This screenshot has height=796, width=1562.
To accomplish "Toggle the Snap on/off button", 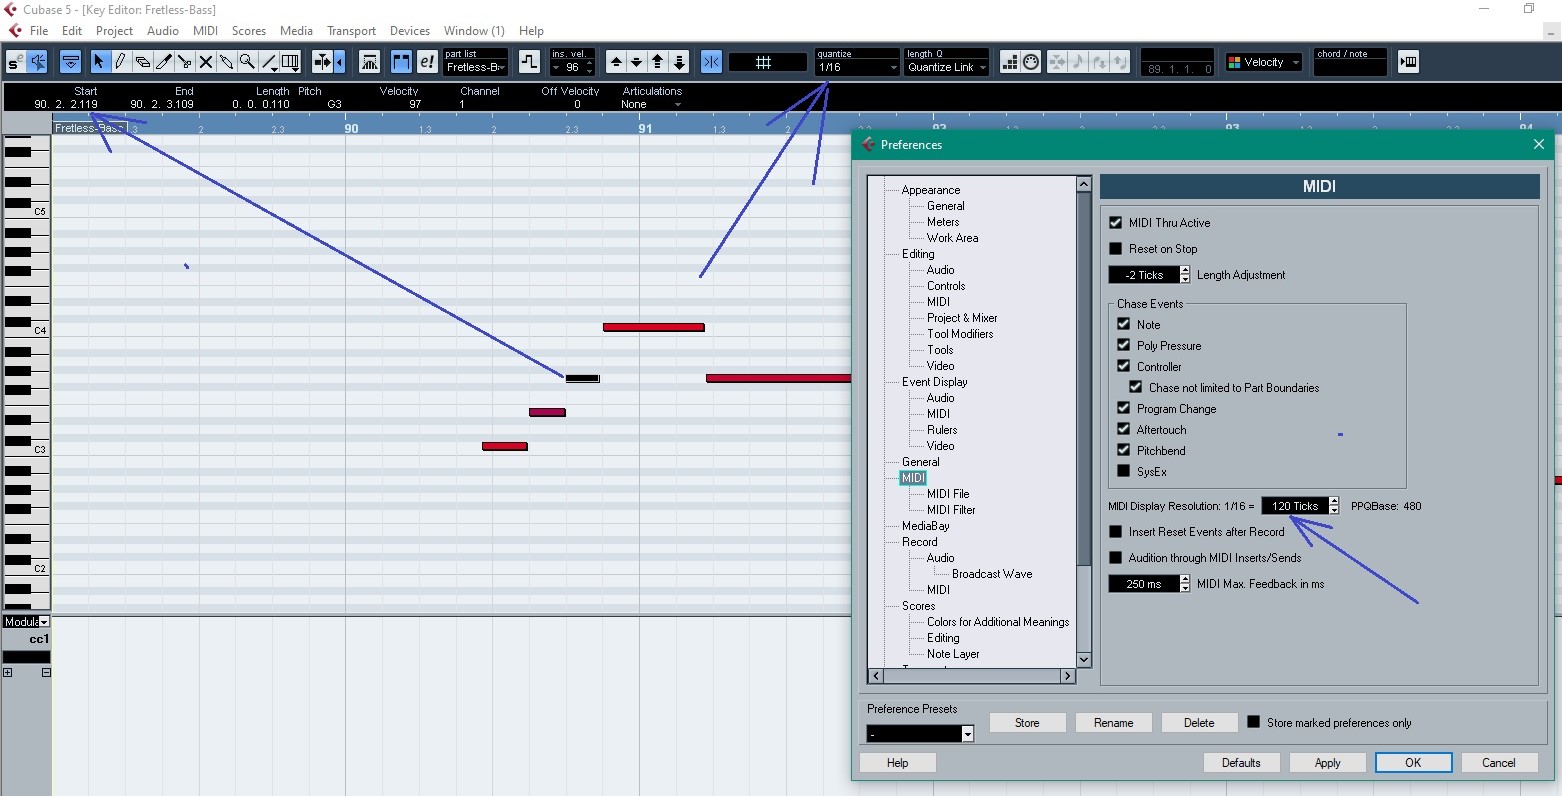I will click(711, 62).
